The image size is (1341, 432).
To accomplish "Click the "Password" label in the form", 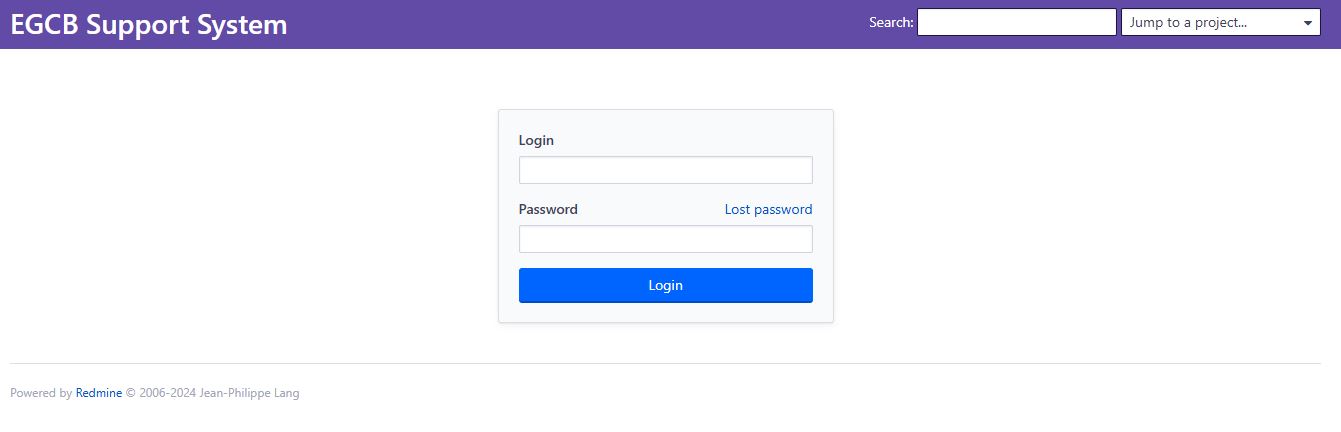I will [x=548, y=209].
